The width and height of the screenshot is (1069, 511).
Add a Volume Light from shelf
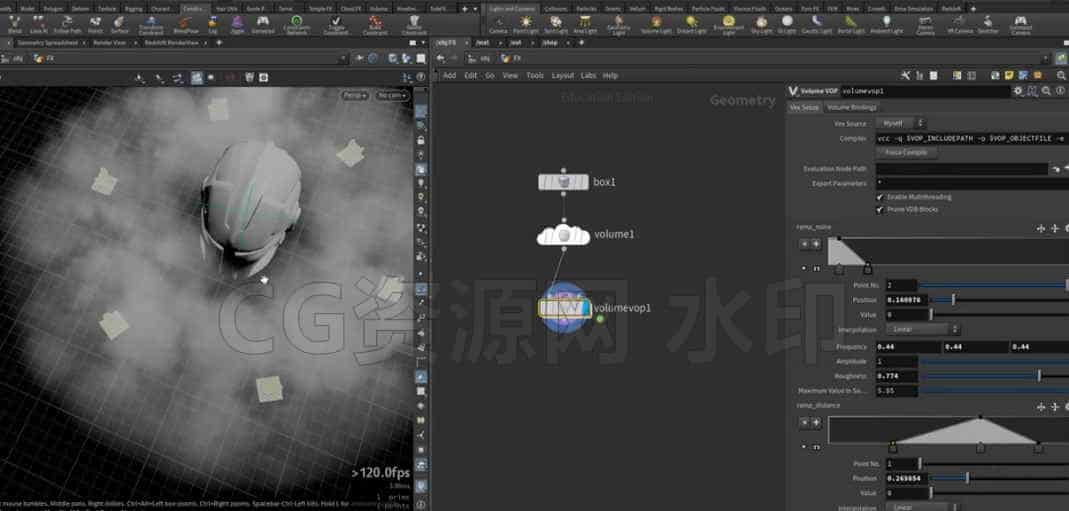(x=656, y=25)
